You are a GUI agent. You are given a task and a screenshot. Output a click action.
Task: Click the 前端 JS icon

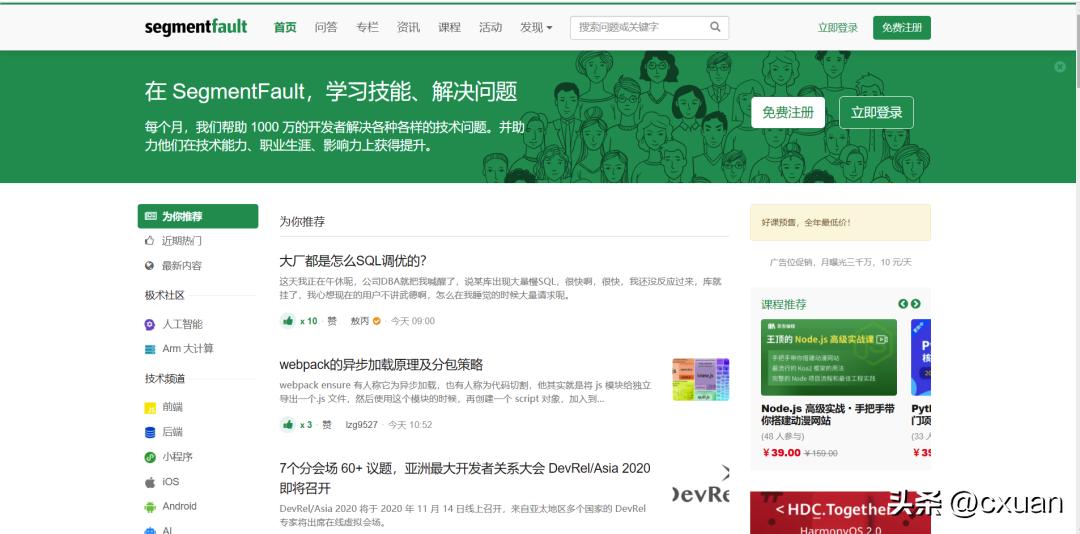click(149, 408)
